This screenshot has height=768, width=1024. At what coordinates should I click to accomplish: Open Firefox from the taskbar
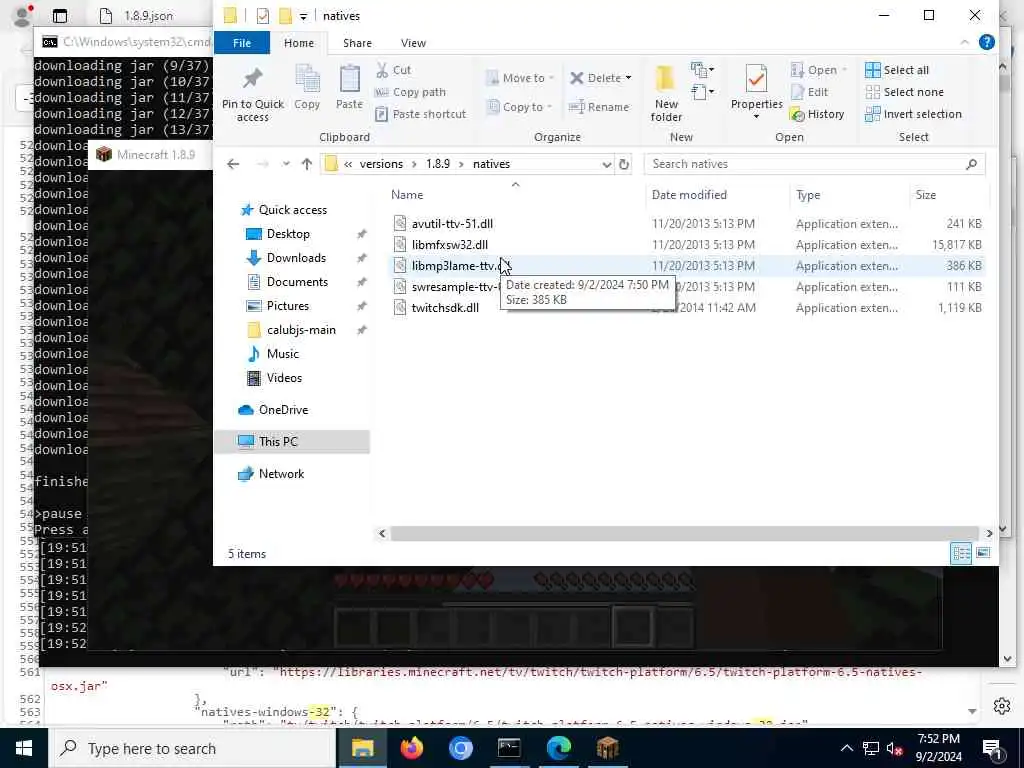[411, 748]
